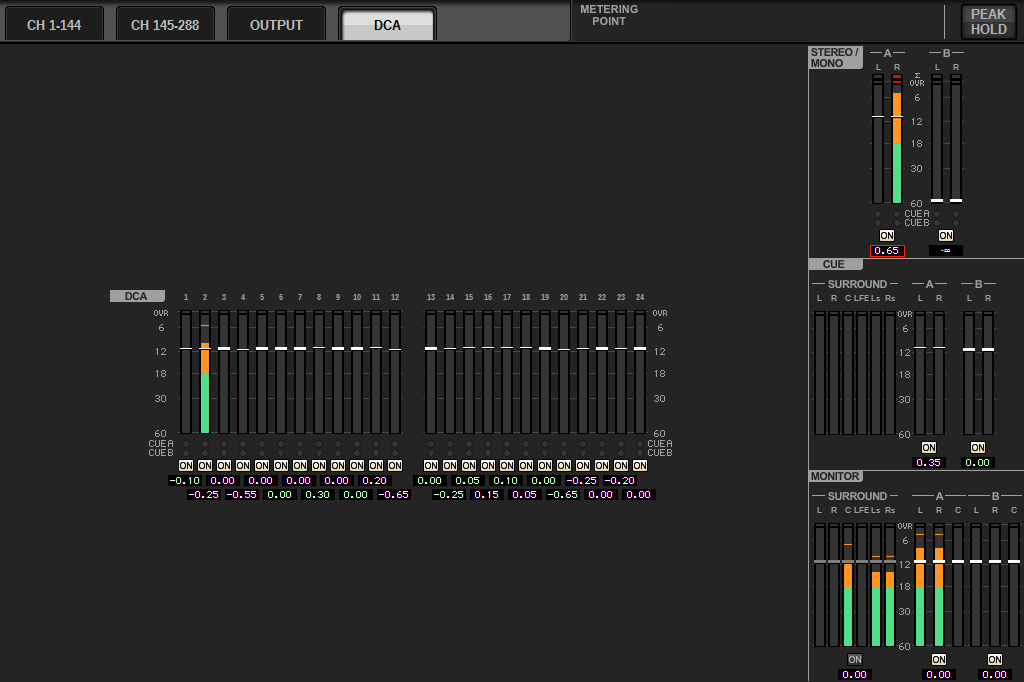Toggle the ON button for DCA 2
Image resolution: width=1024 pixels, height=682 pixels.
tap(205, 465)
